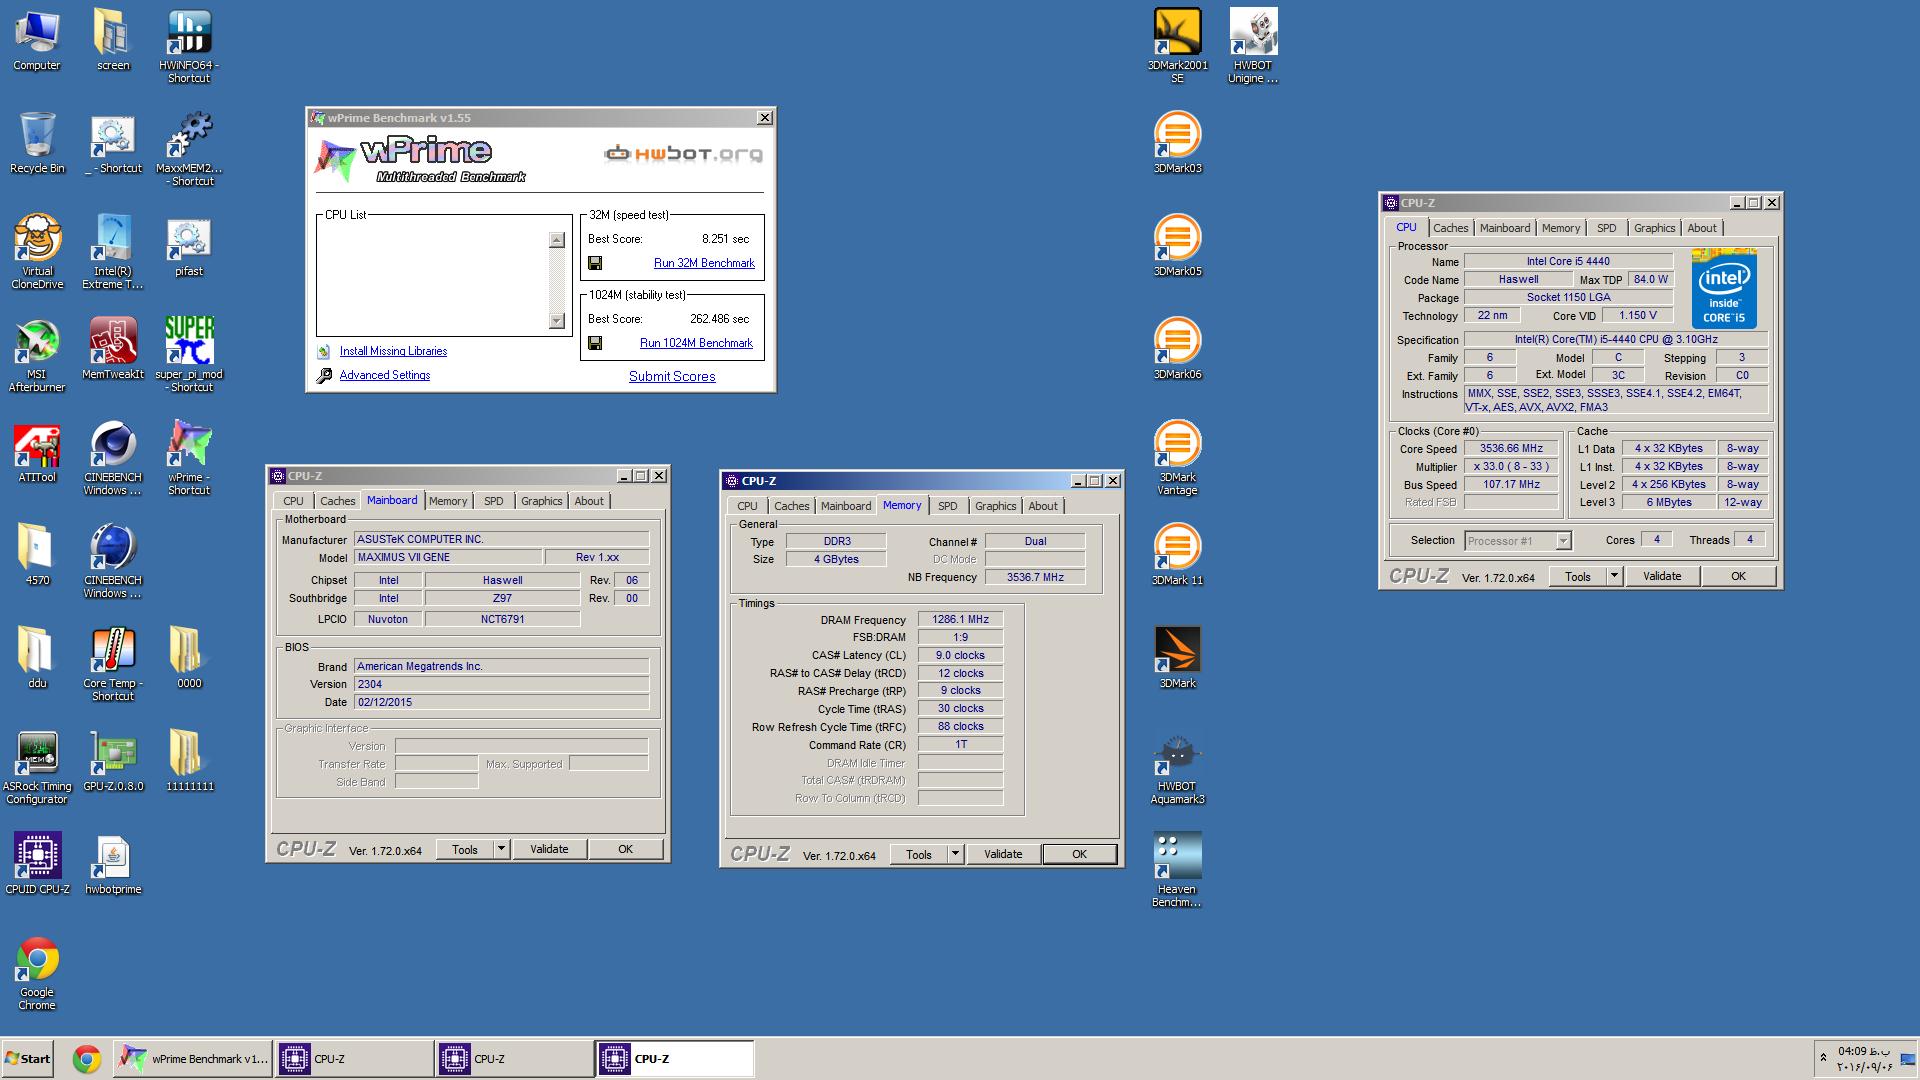This screenshot has height=1080, width=1920.
Task: Select CPU tab in Mainboard CPU-Z window
Action: coord(293,501)
